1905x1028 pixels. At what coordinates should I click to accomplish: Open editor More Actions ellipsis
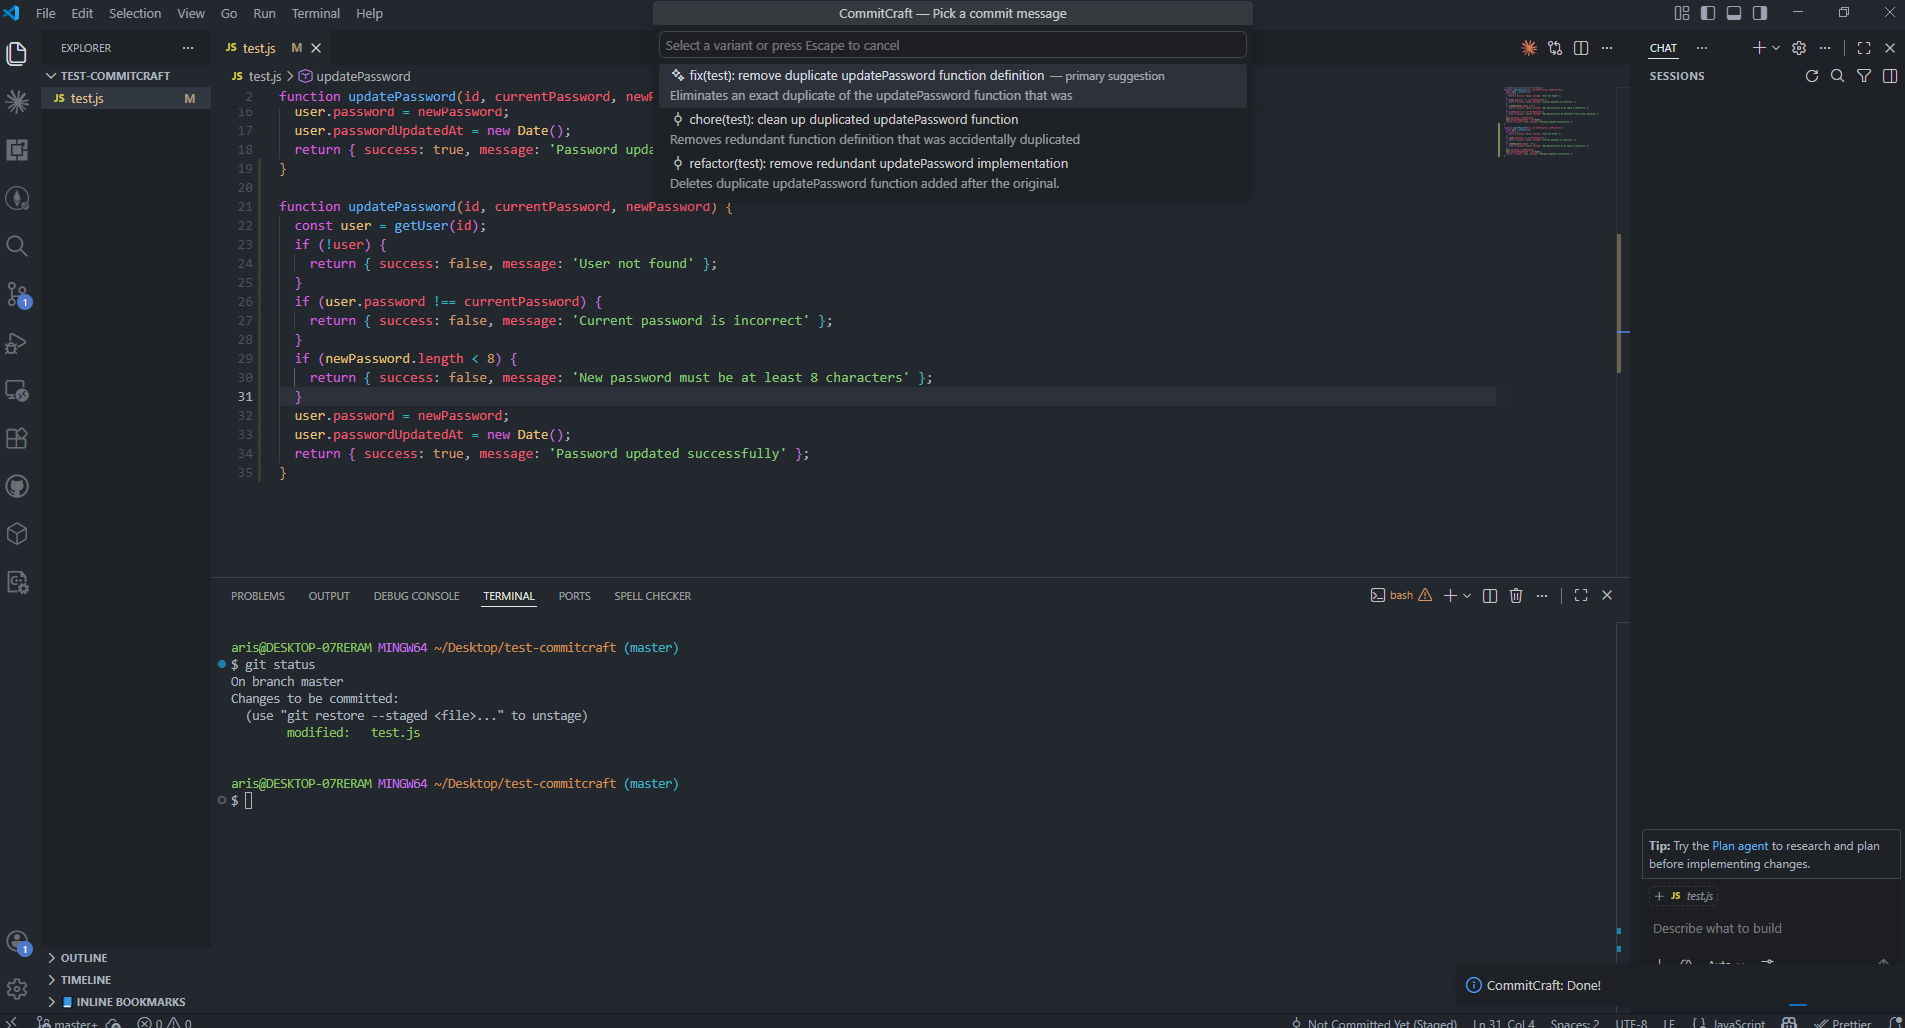click(1607, 48)
